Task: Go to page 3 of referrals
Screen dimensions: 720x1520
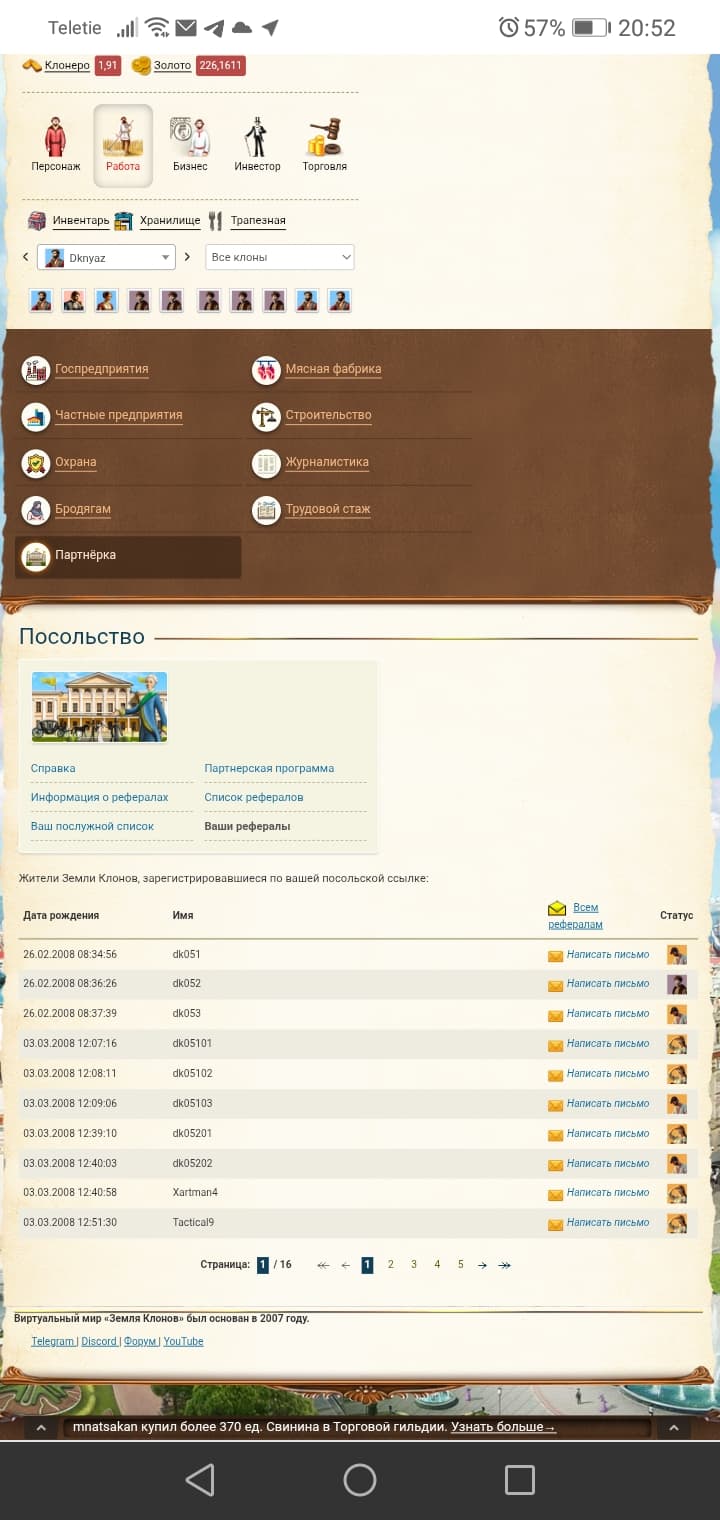Action: tap(414, 1265)
